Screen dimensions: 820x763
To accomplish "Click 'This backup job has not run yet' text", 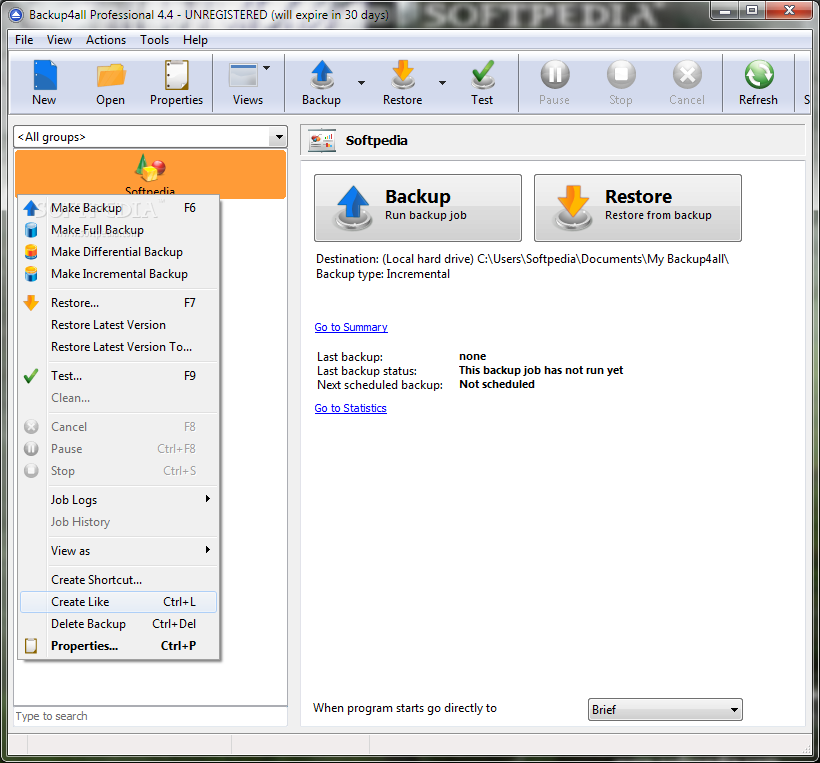I will pyautogui.click(x=541, y=370).
